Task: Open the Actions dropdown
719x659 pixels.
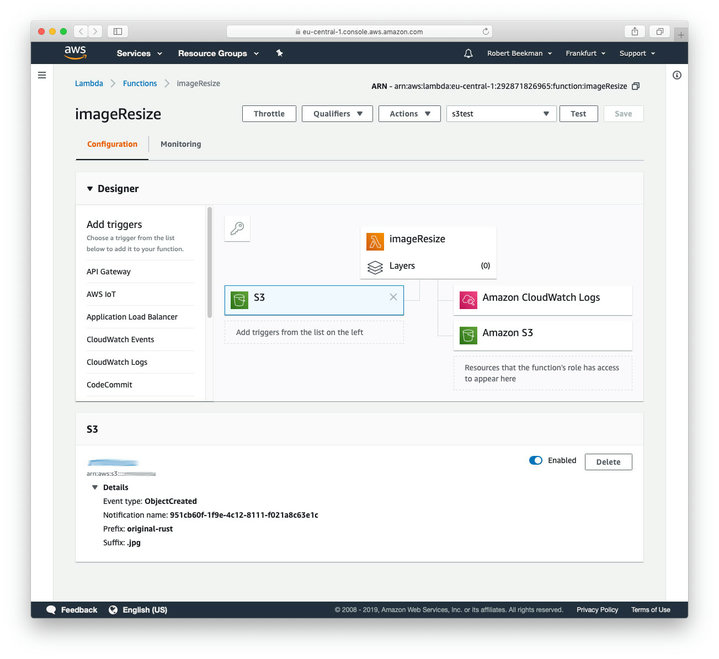Action: tap(409, 114)
